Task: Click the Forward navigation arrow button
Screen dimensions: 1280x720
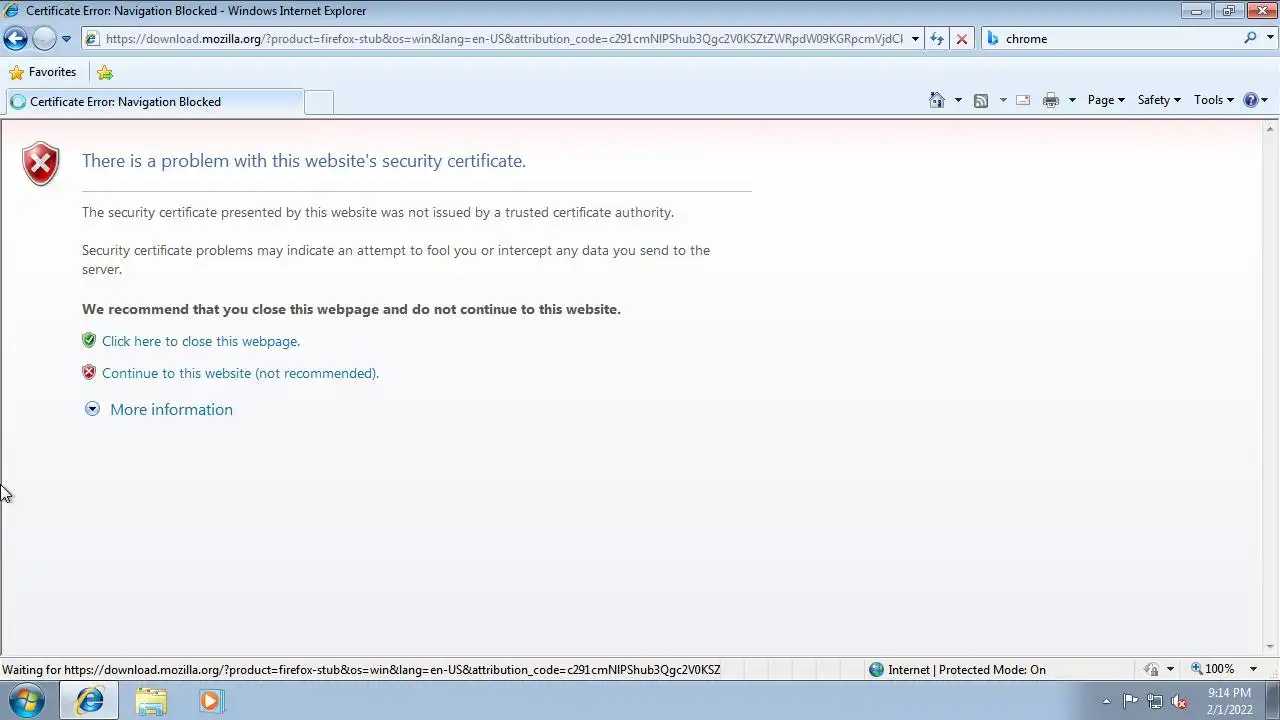Action: 44,39
